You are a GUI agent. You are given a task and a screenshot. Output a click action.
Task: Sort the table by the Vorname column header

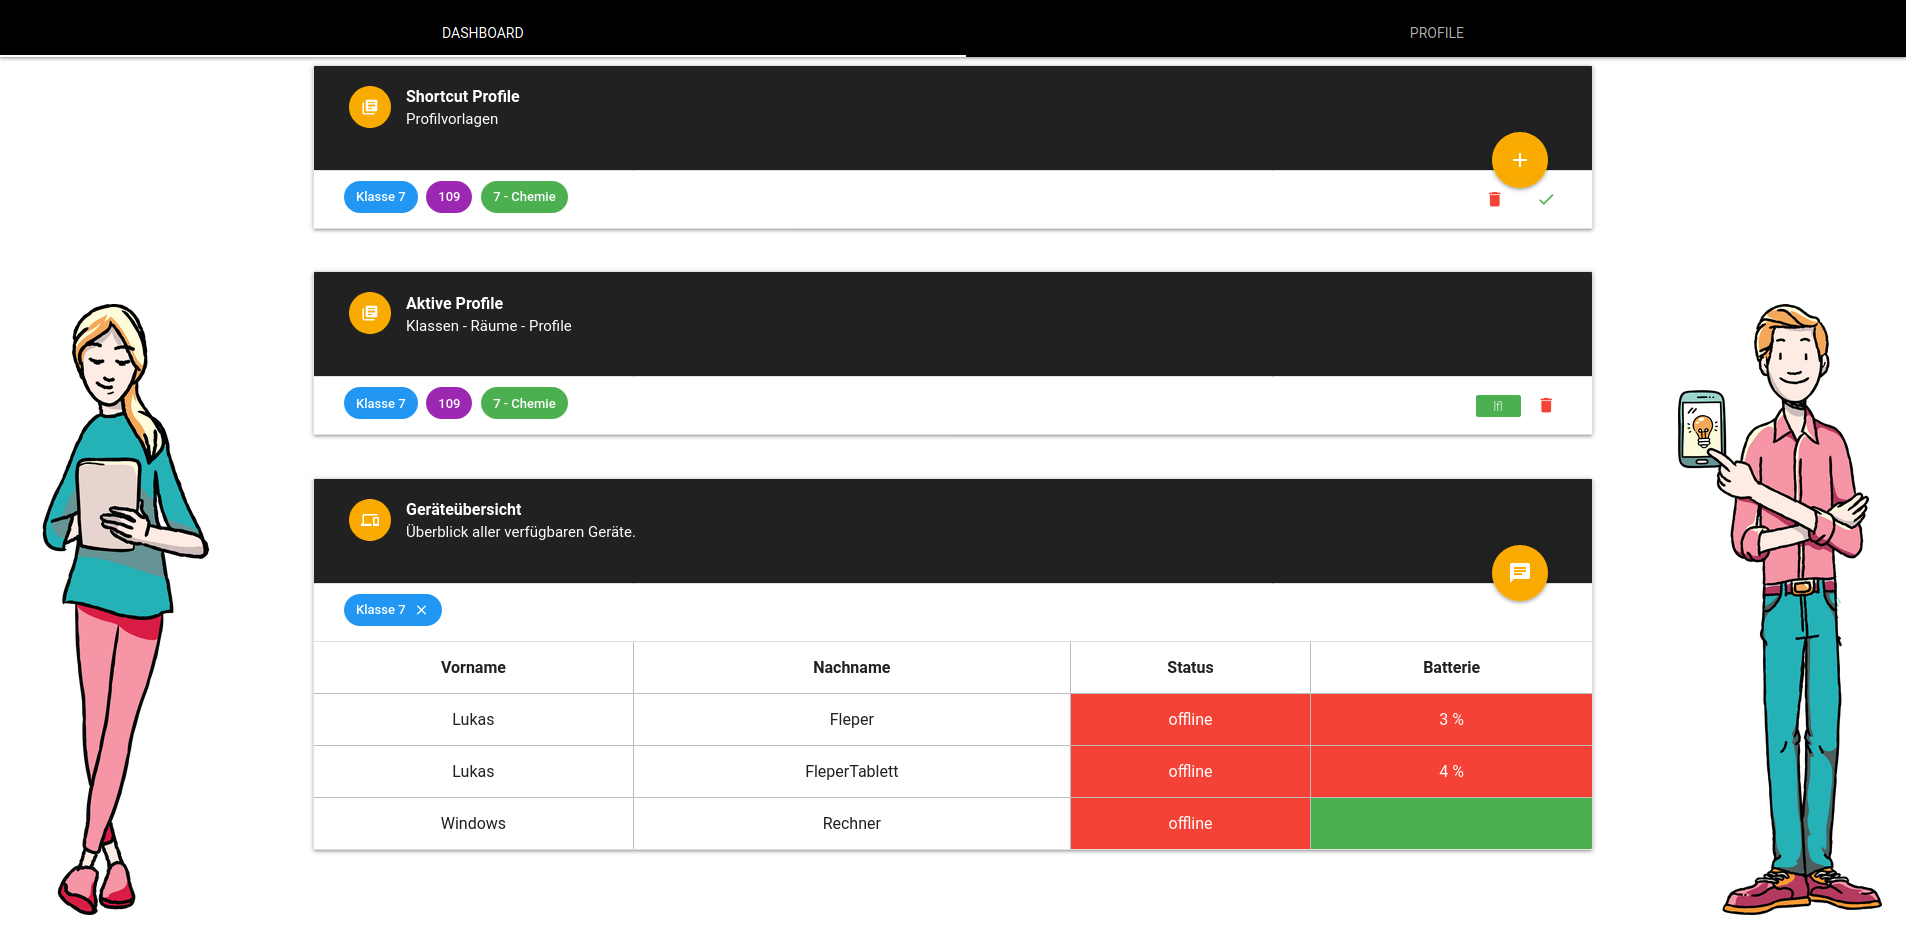coord(472,667)
